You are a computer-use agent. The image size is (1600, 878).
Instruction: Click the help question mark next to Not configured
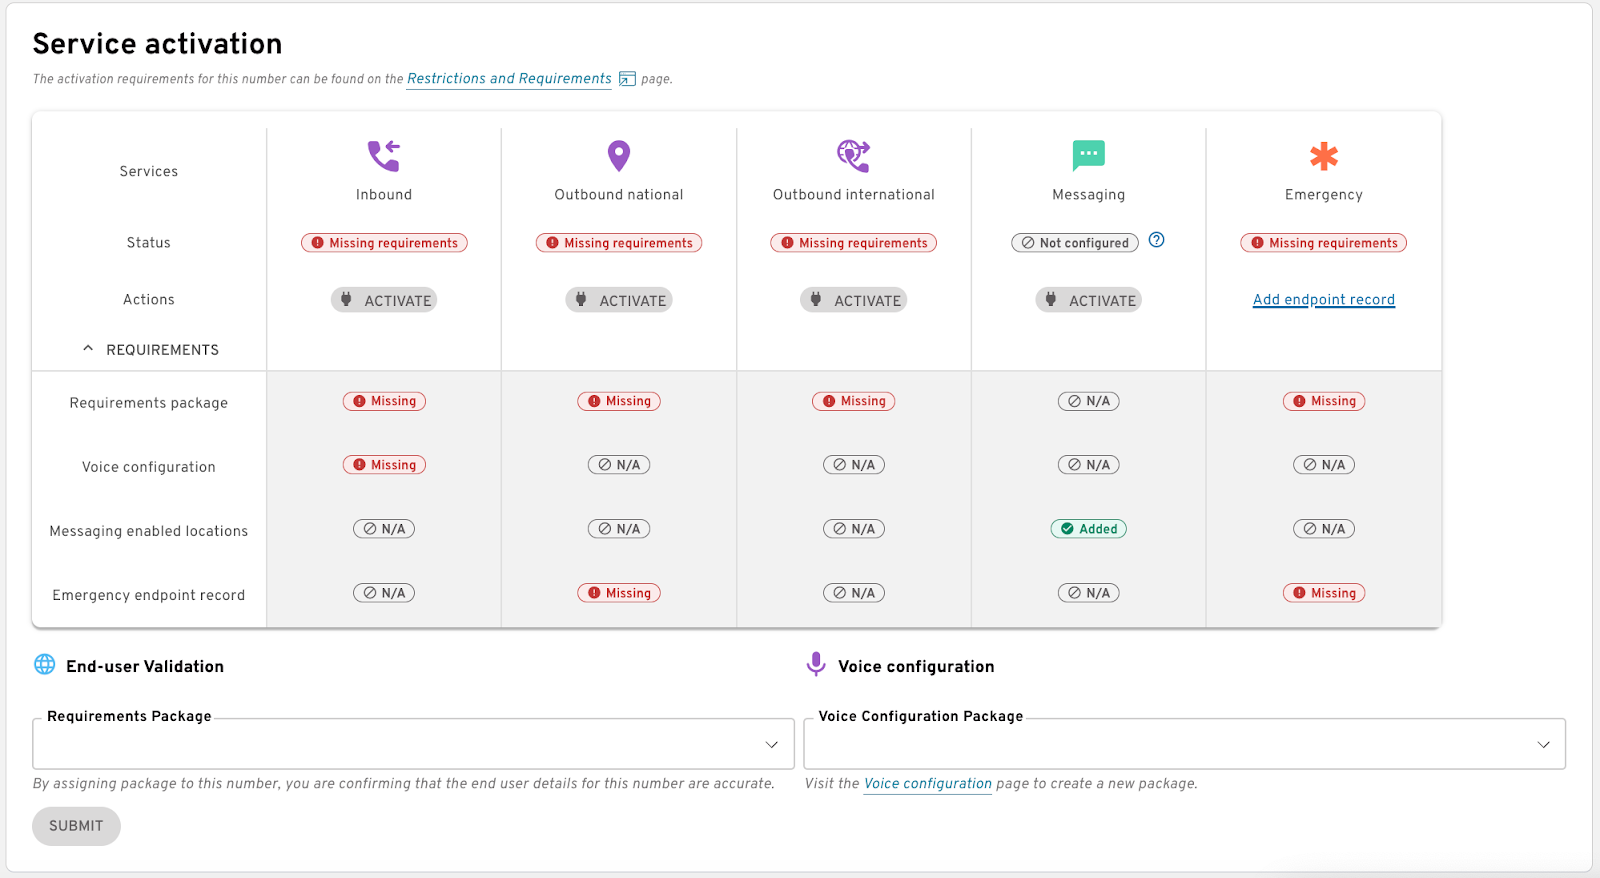[x=1157, y=240]
